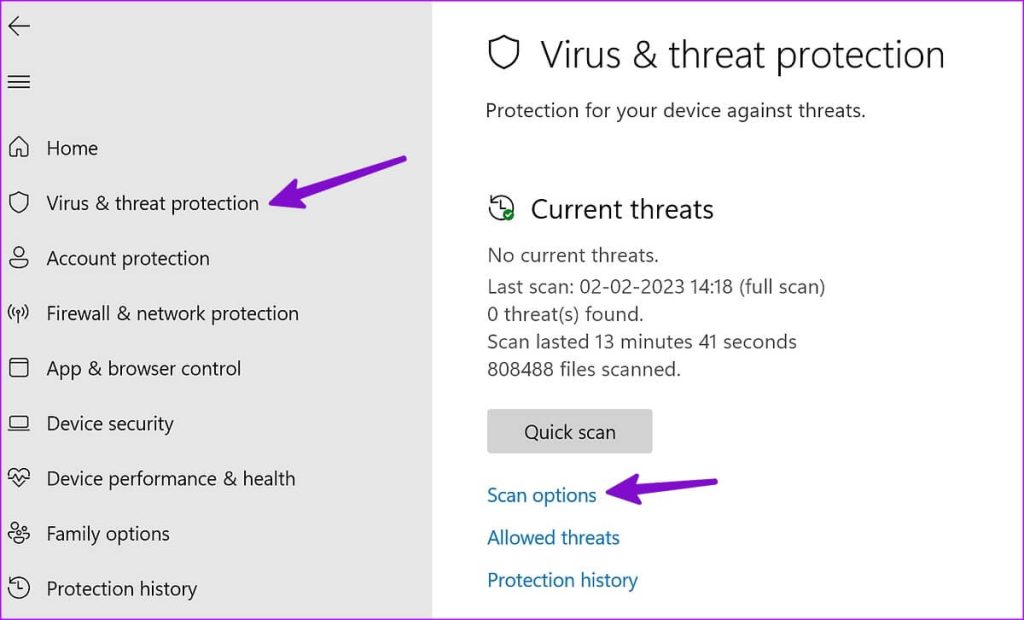Open the Scan options link

[541, 494]
